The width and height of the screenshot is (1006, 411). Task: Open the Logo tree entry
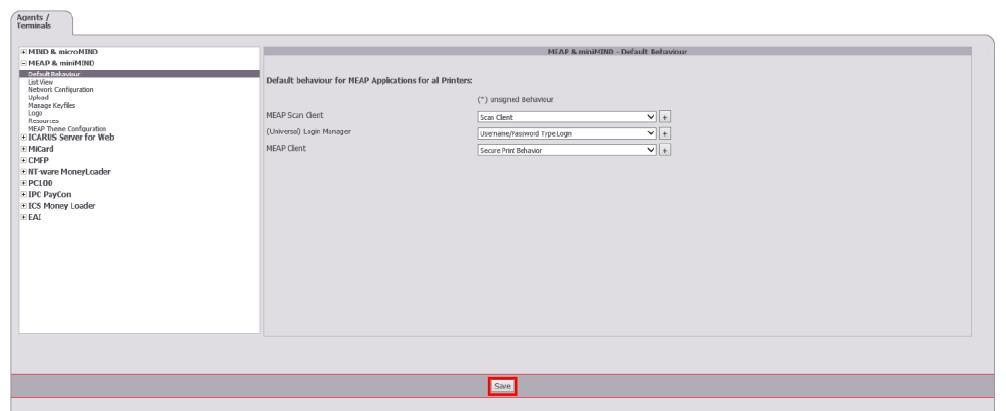coord(35,113)
